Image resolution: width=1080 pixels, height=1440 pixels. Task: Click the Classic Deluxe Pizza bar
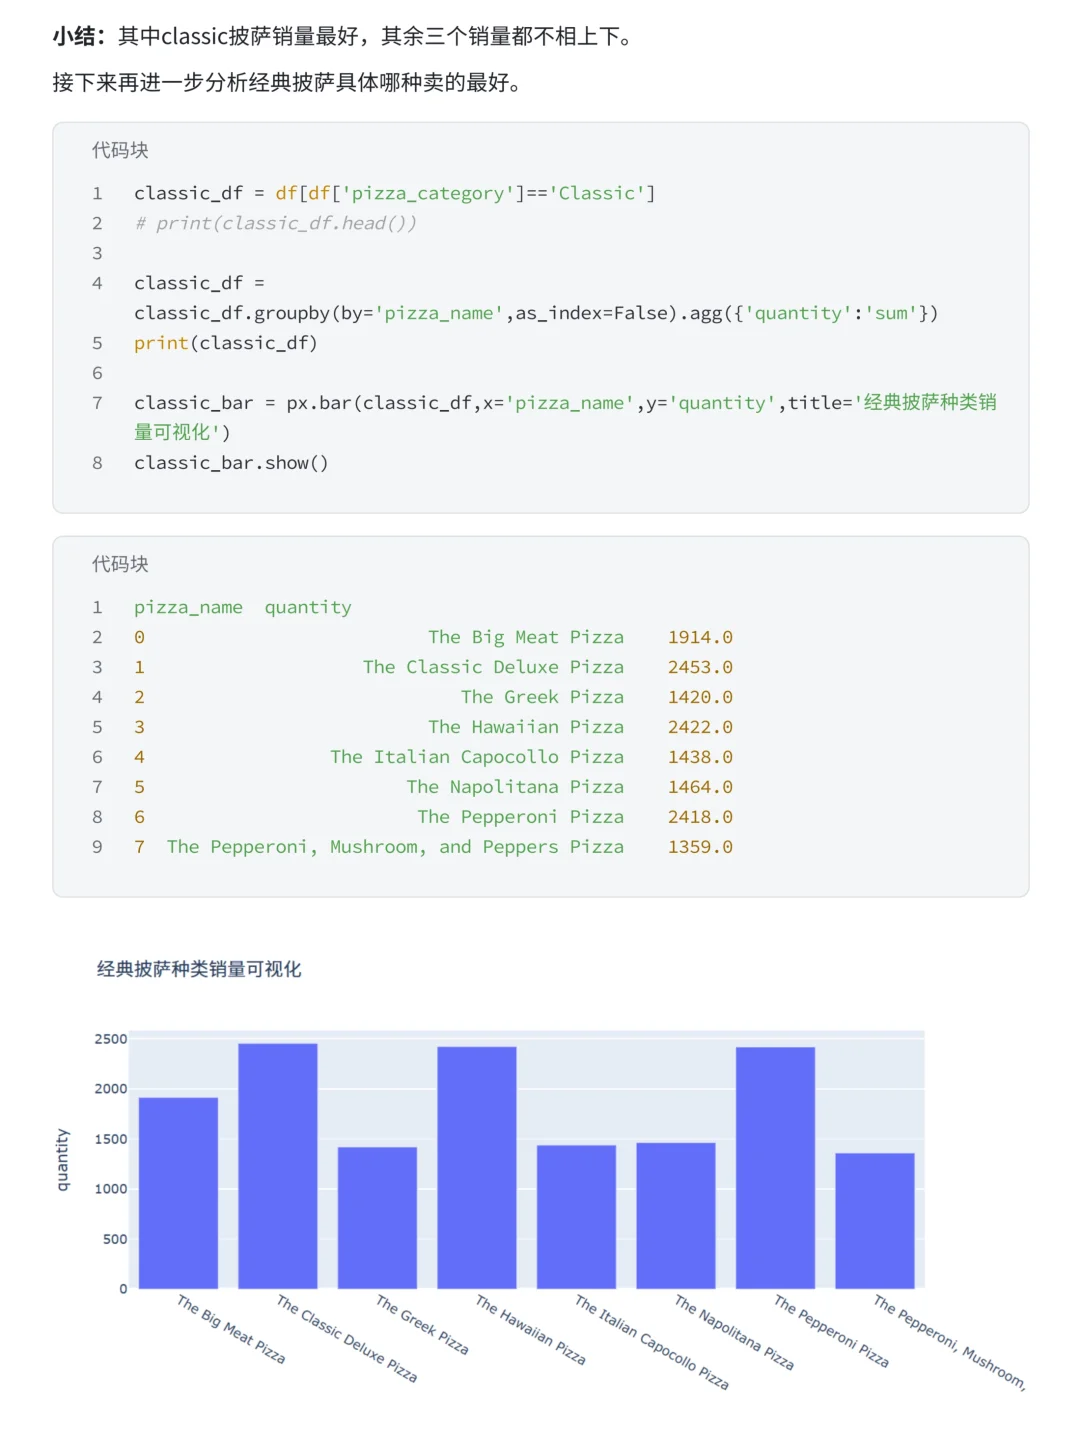[x=278, y=1166]
